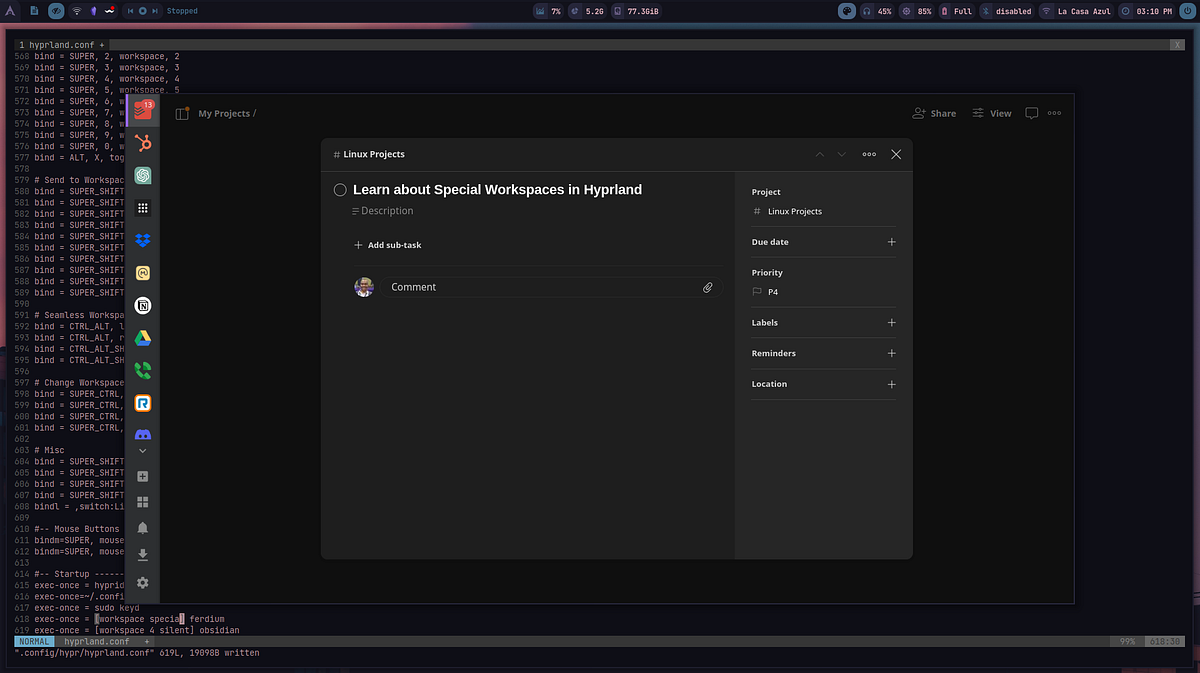The width and height of the screenshot is (1200, 673).
Task: Attach a file to the comment
Action: 708,287
